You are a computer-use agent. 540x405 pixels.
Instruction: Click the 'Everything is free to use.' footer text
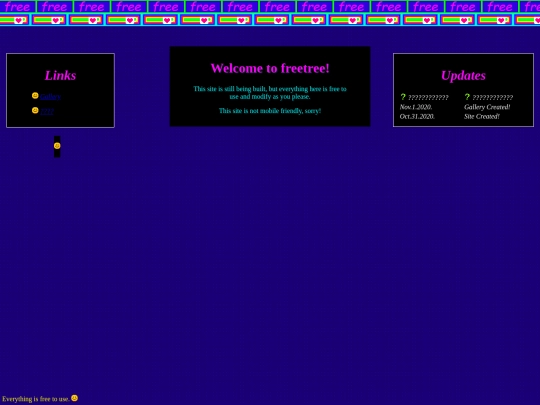pyautogui.click(x=36, y=399)
